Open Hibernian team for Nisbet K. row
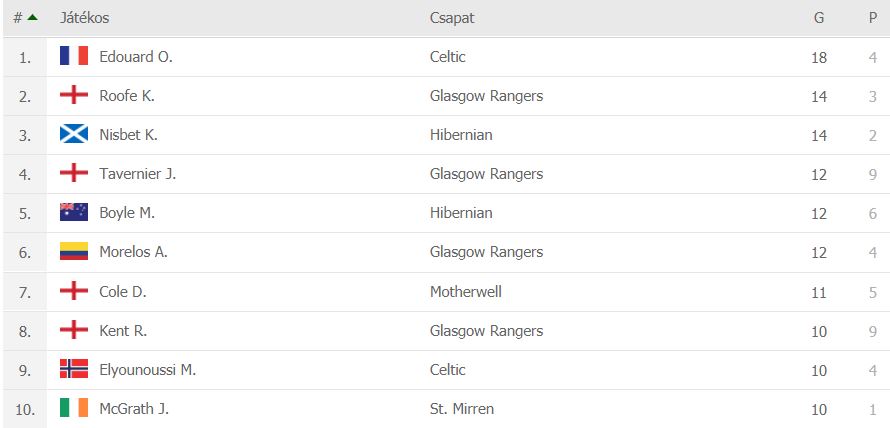The height and width of the screenshot is (428, 890). tap(461, 135)
